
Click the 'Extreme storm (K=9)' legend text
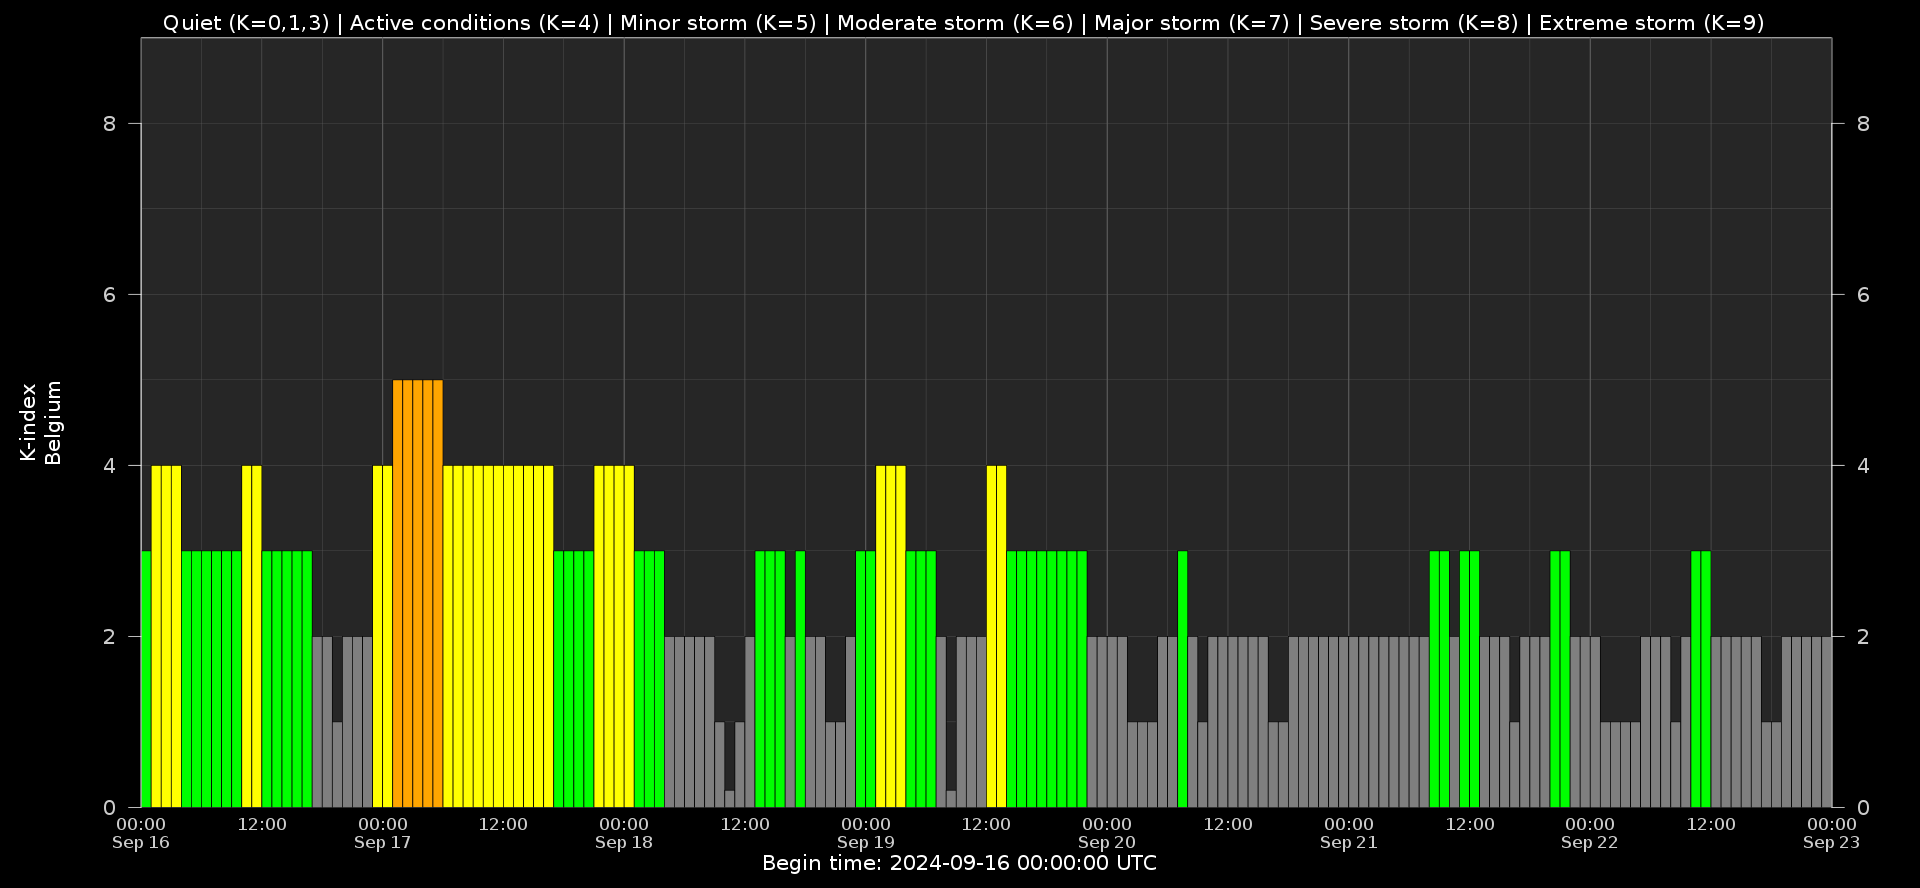[x=1651, y=23]
